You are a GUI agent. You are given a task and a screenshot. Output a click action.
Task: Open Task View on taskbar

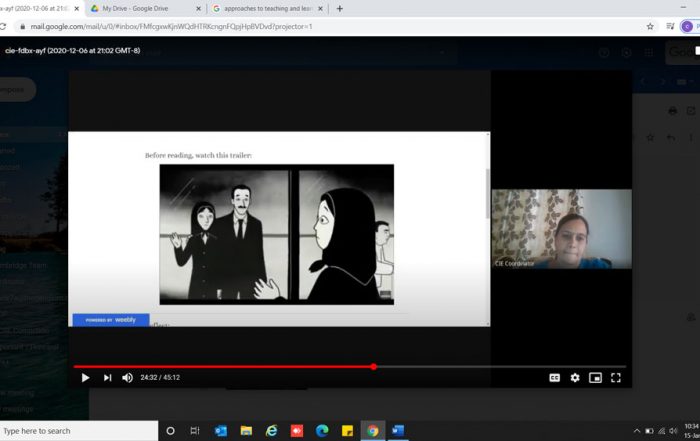(x=195, y=431)
